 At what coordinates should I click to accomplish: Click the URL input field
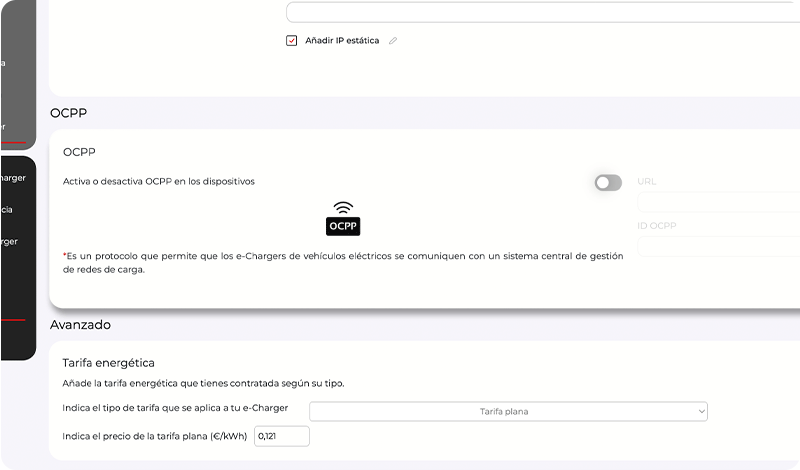tap(718, 202)
